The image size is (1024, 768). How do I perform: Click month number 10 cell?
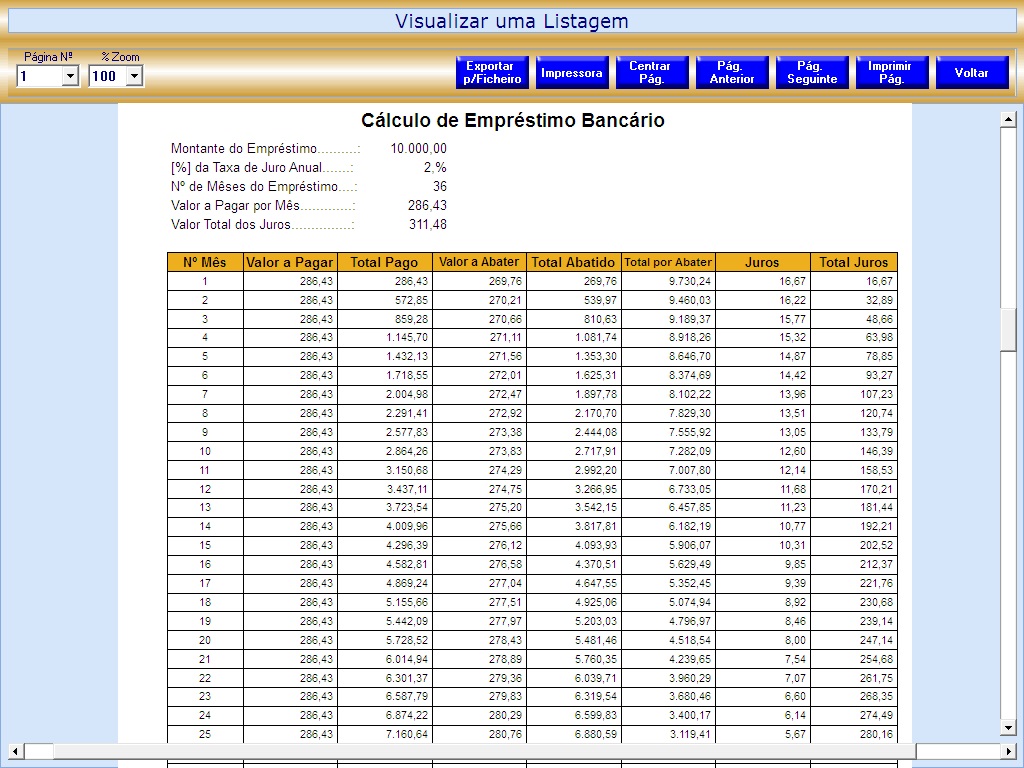205,451
